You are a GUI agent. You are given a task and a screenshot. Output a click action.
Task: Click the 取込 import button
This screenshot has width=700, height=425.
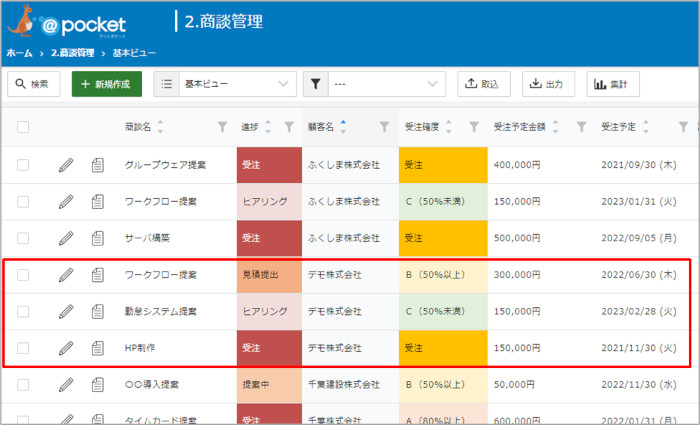(484, 84)
